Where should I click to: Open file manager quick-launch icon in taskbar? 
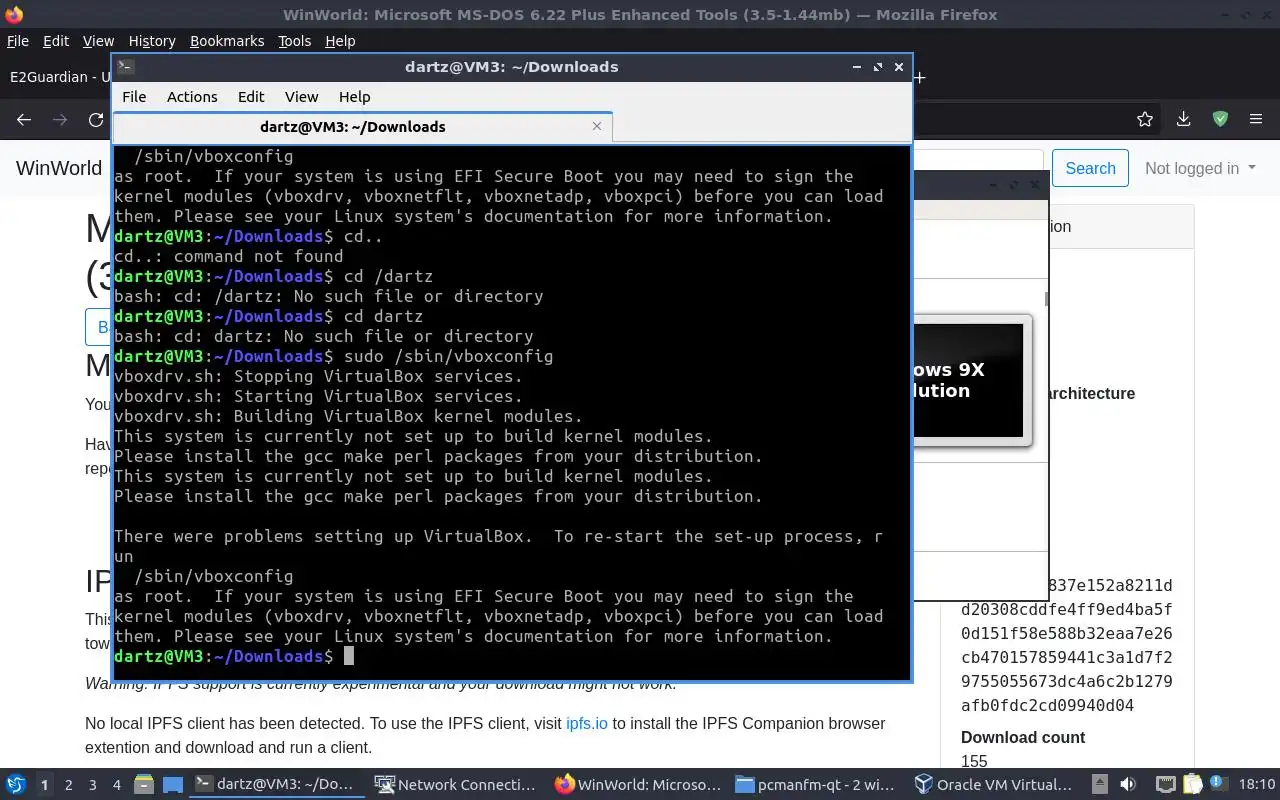[143, 785]
